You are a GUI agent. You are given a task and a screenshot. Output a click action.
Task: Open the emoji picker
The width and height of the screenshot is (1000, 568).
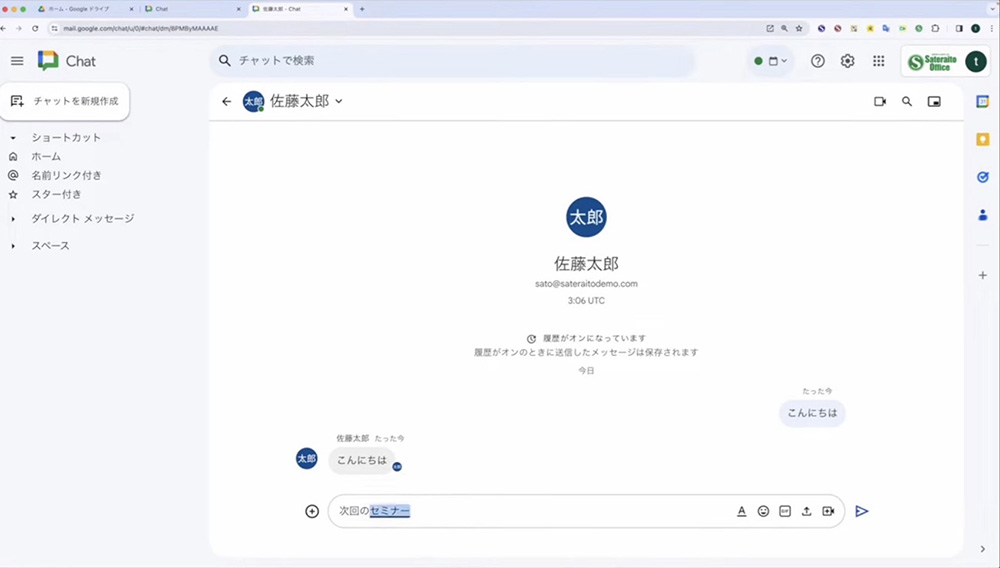(x=763, y=511)
